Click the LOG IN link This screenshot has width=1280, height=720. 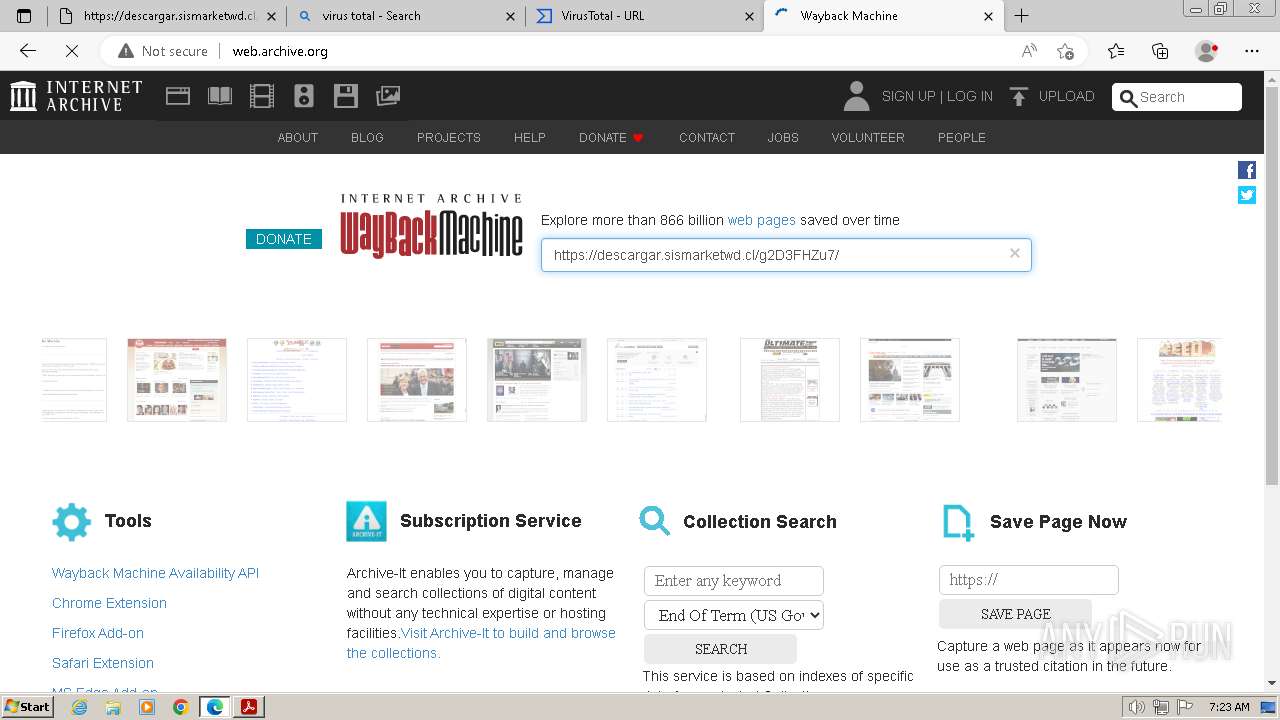(970, 96)
